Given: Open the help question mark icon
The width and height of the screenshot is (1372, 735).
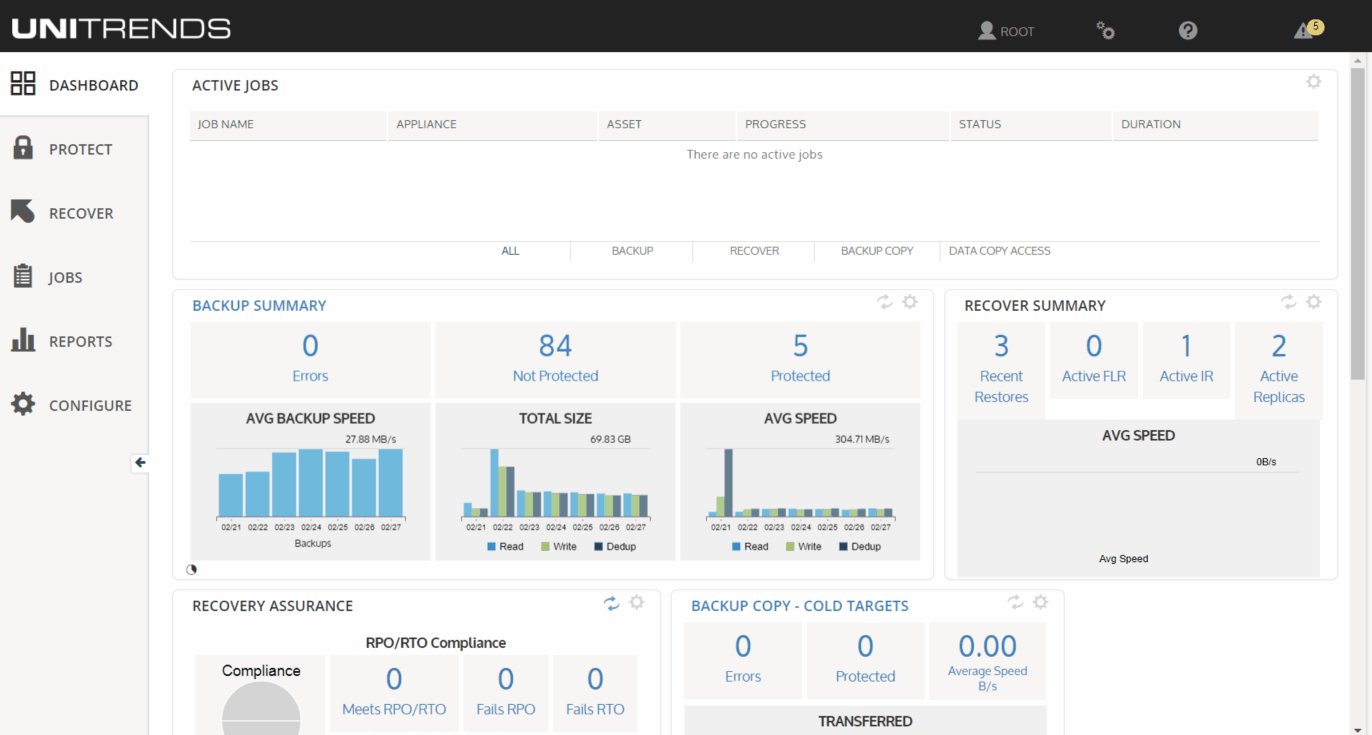Looking at the screenshot, I should tap(1188, 30).
